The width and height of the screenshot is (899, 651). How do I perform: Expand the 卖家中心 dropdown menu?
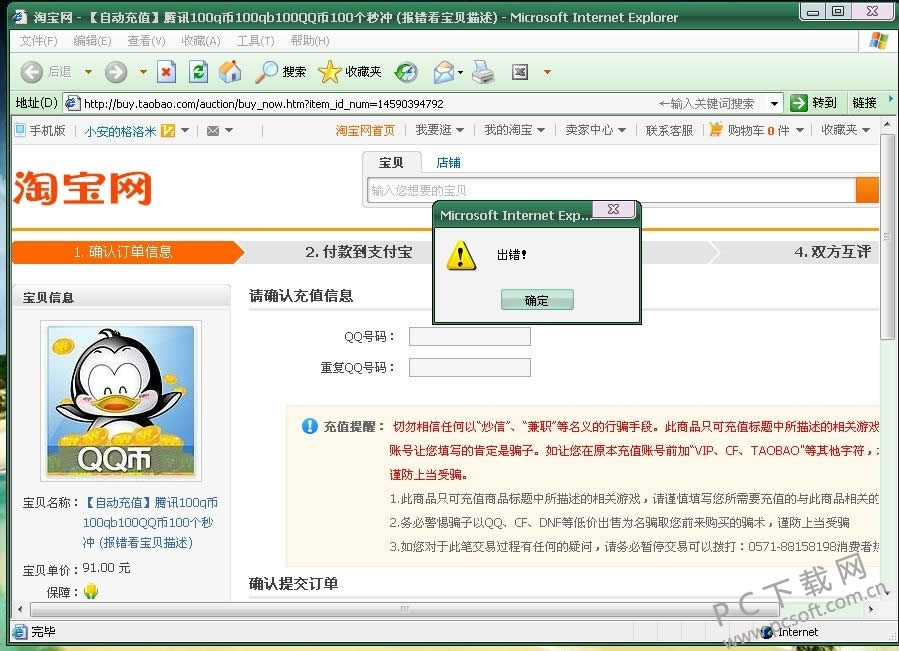tap(622, 131)
